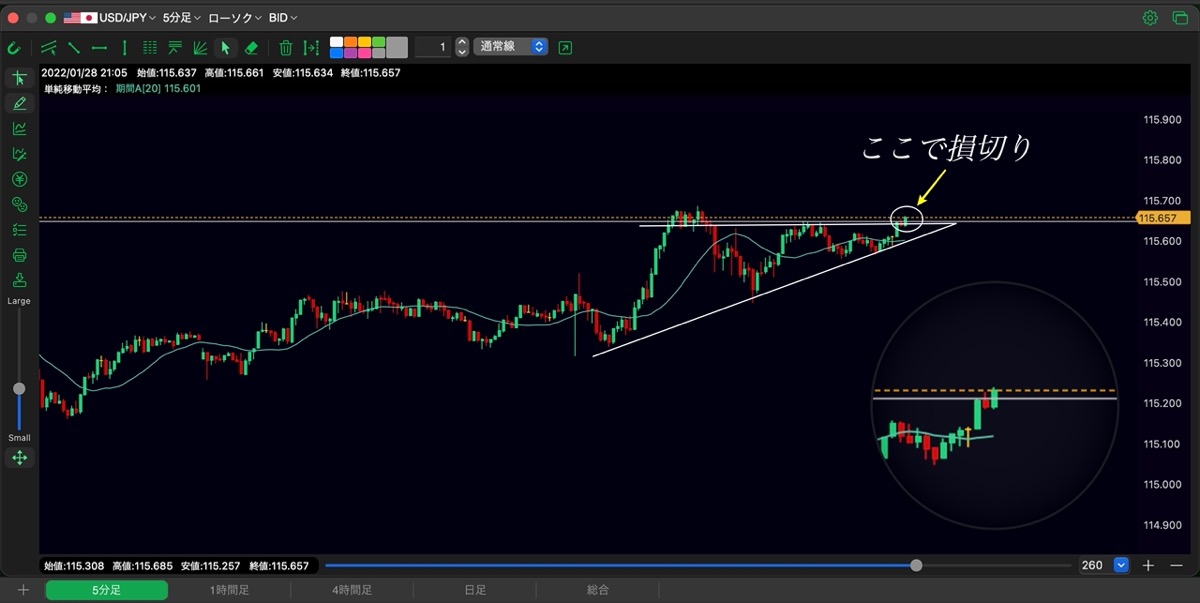
Task: Switch to the 日足 tab
Action: click(x=475, y=590)
